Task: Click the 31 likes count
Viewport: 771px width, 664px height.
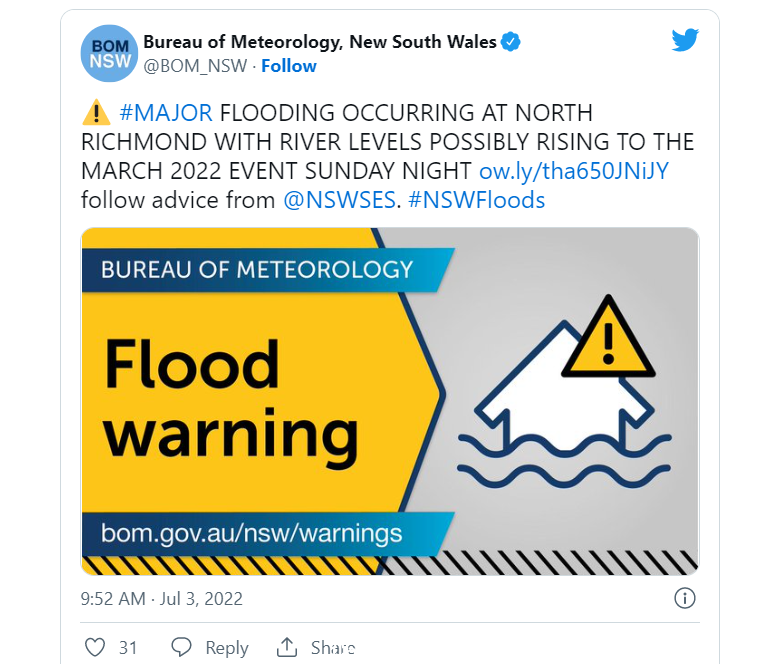Action: [128, 648]
